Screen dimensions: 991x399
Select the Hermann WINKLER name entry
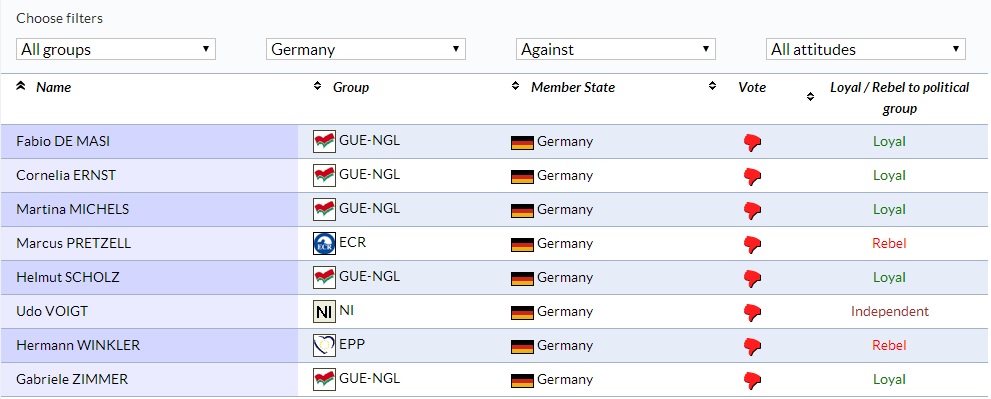pyautogui.click(x=78, y=346)
